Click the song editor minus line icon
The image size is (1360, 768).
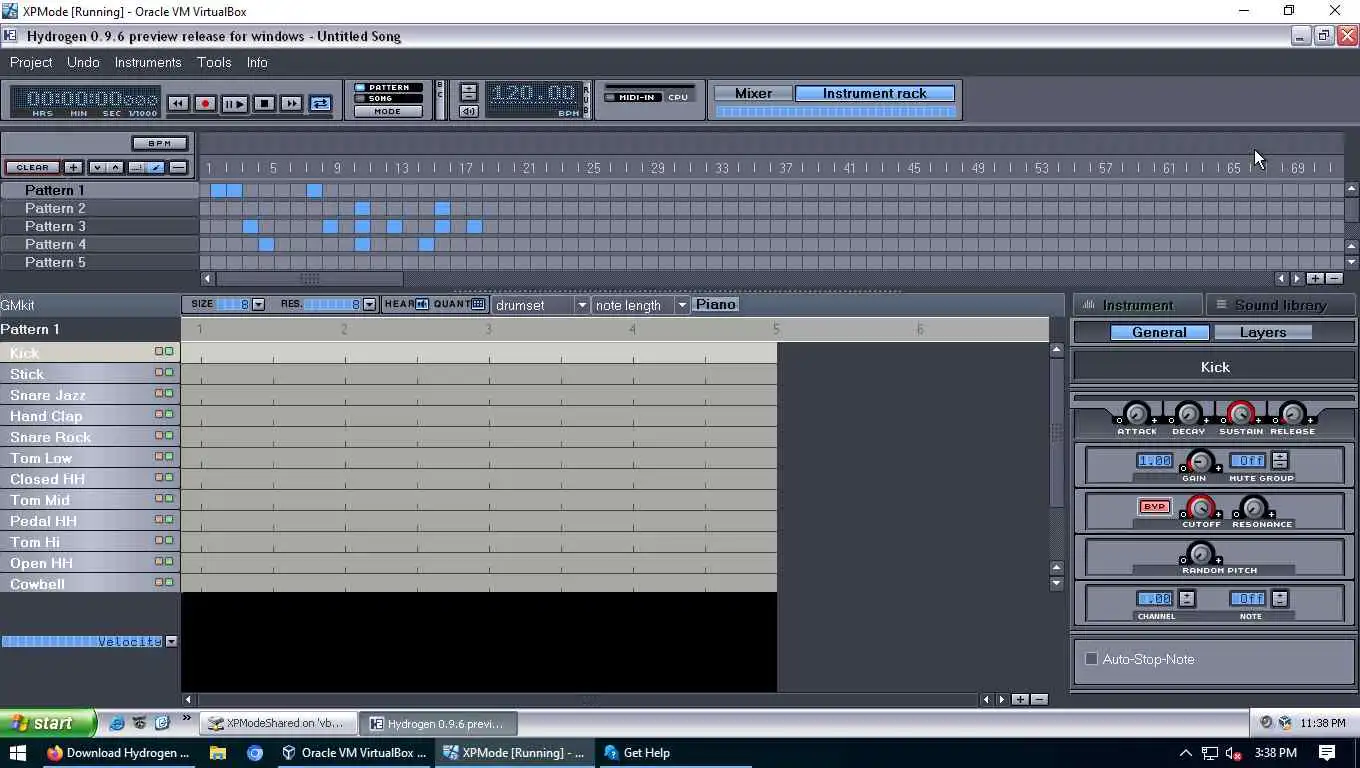point(178,167)
